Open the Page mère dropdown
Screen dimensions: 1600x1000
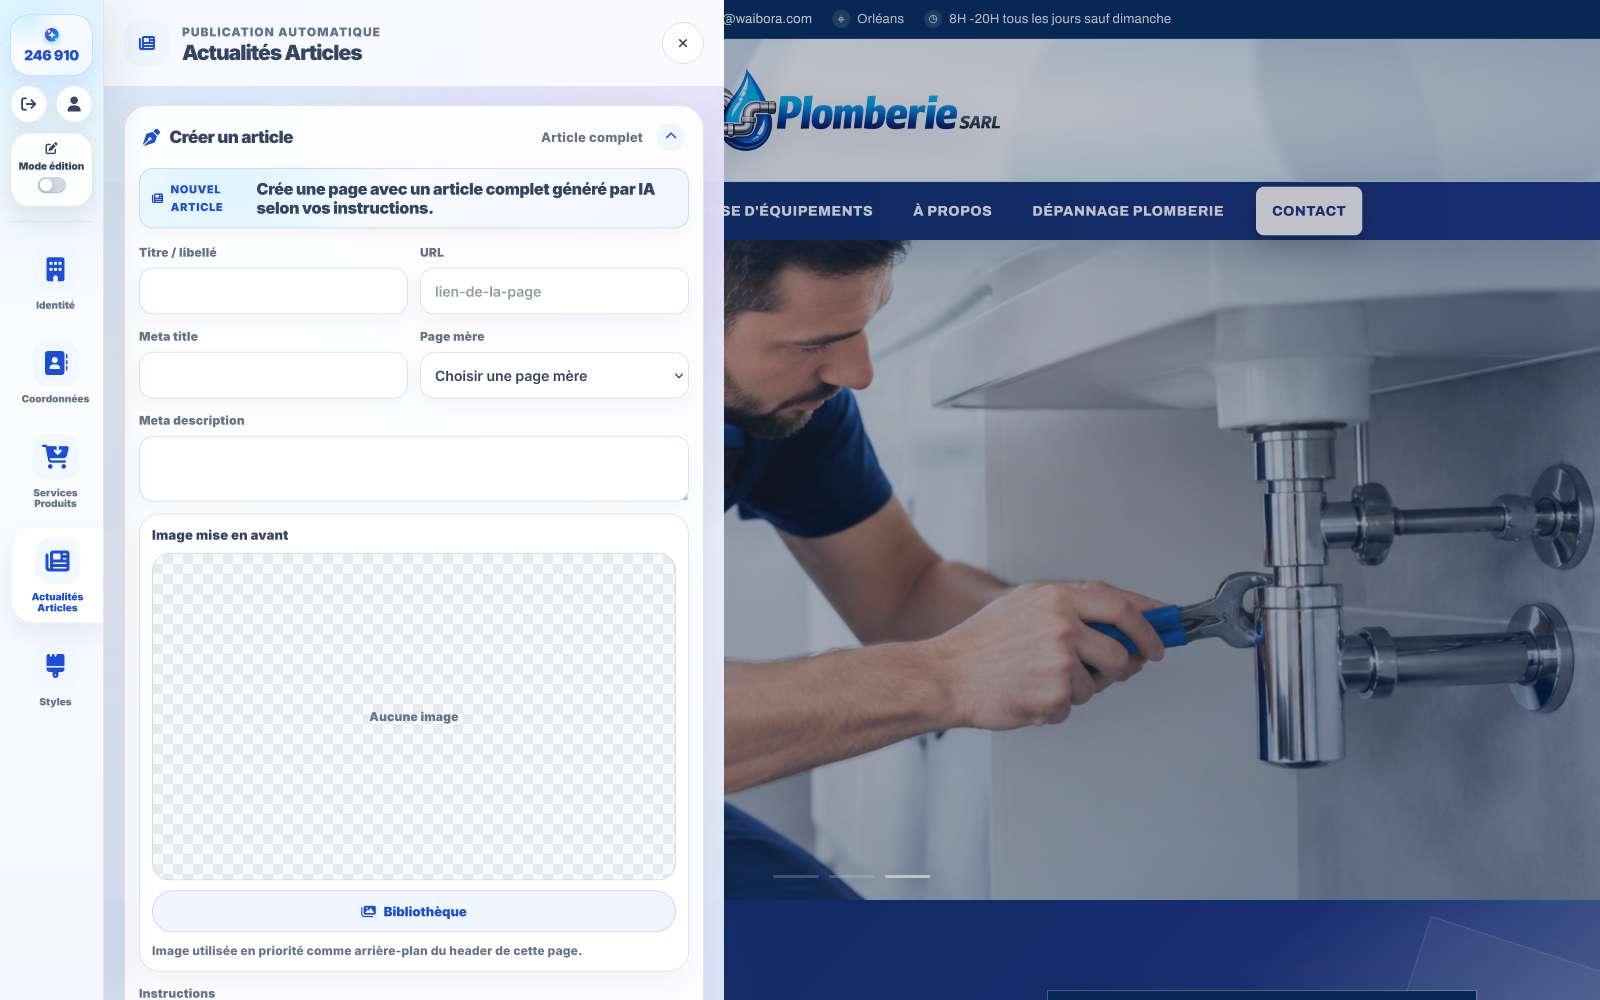[x=554, y=376]
